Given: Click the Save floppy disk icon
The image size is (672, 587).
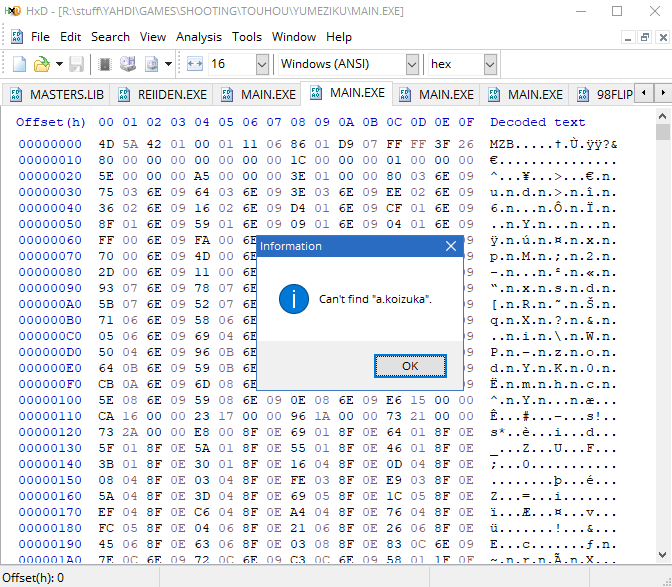Looking at the screenshot, I should pyautogui.click(x=77, y=64).
